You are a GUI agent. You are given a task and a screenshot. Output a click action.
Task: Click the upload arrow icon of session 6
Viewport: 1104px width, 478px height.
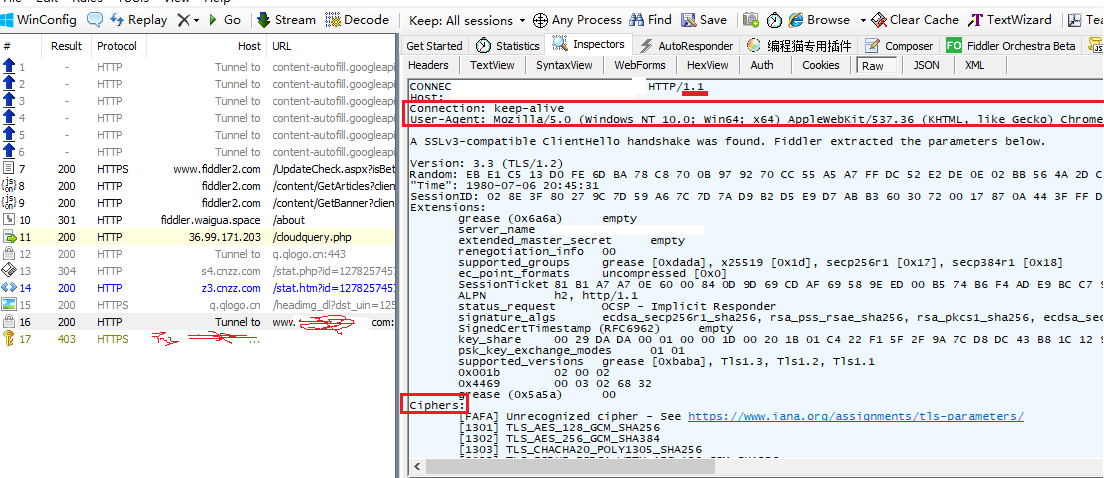[9, 151]
